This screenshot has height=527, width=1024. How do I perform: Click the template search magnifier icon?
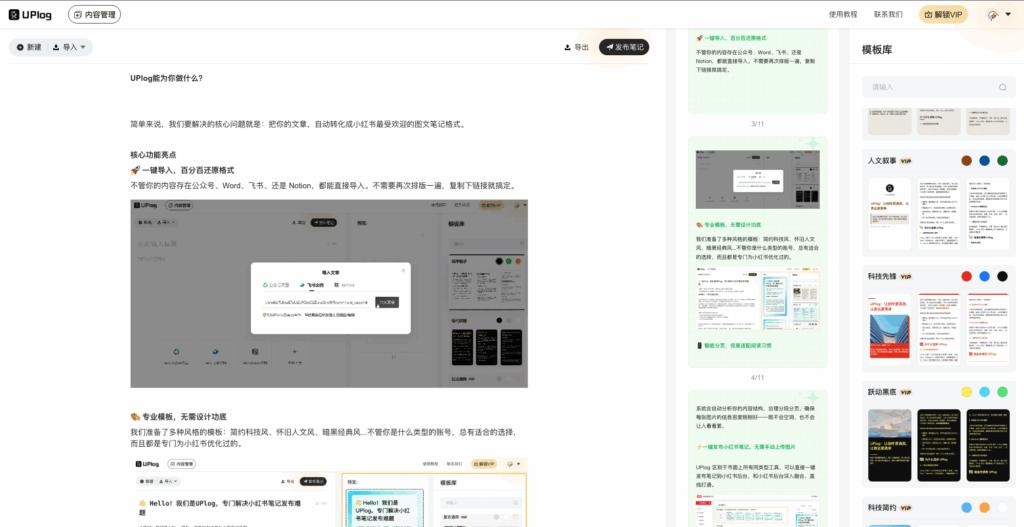pyautogui.click(x=1002, y=87)
